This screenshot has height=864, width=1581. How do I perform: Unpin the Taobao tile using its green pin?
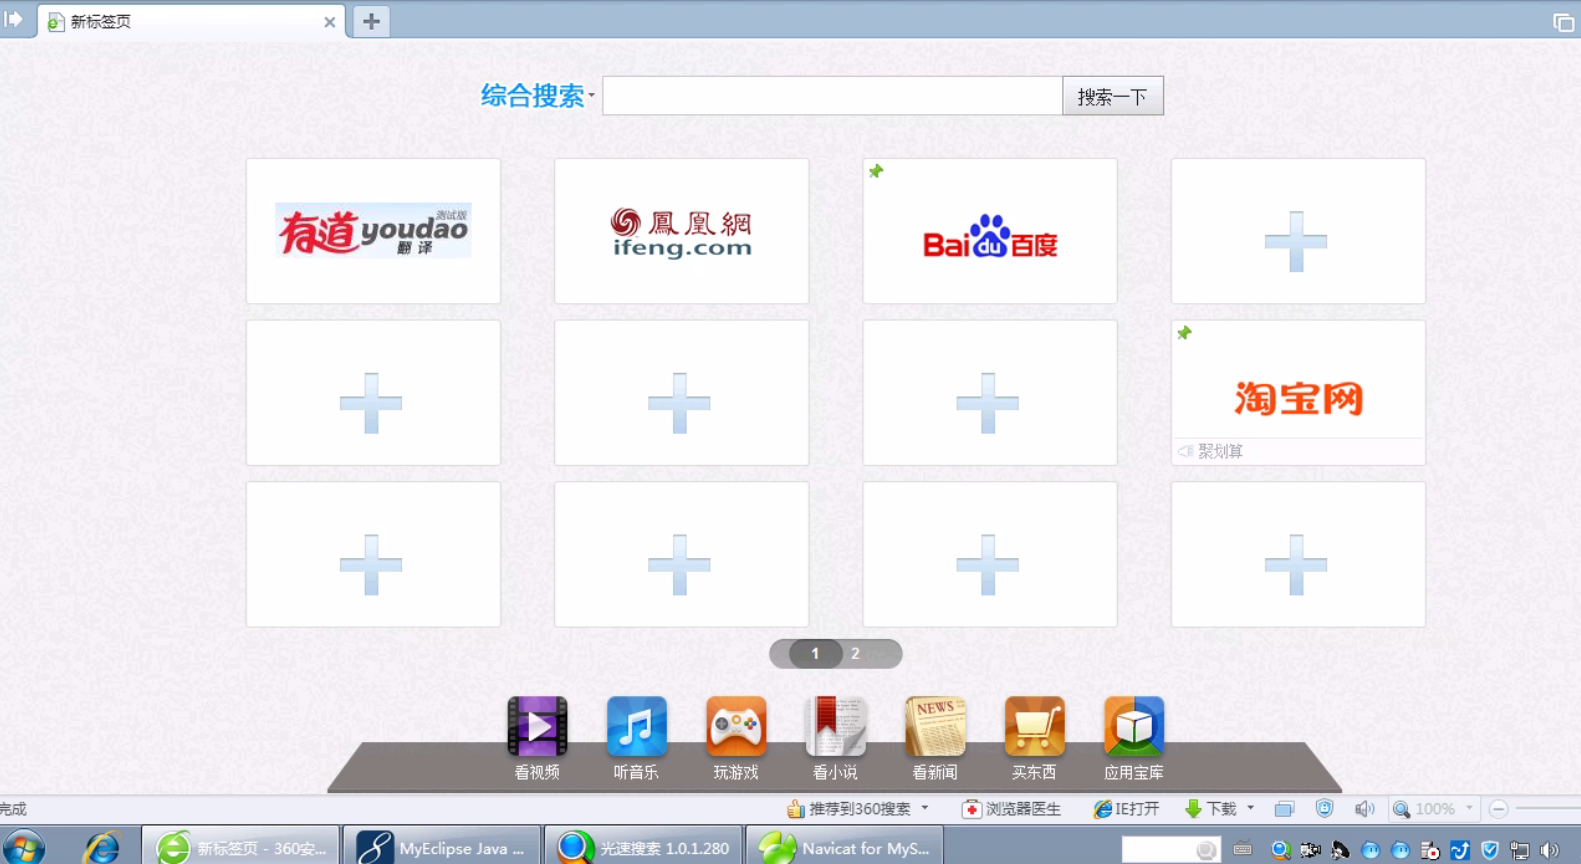coord(1184,333)
